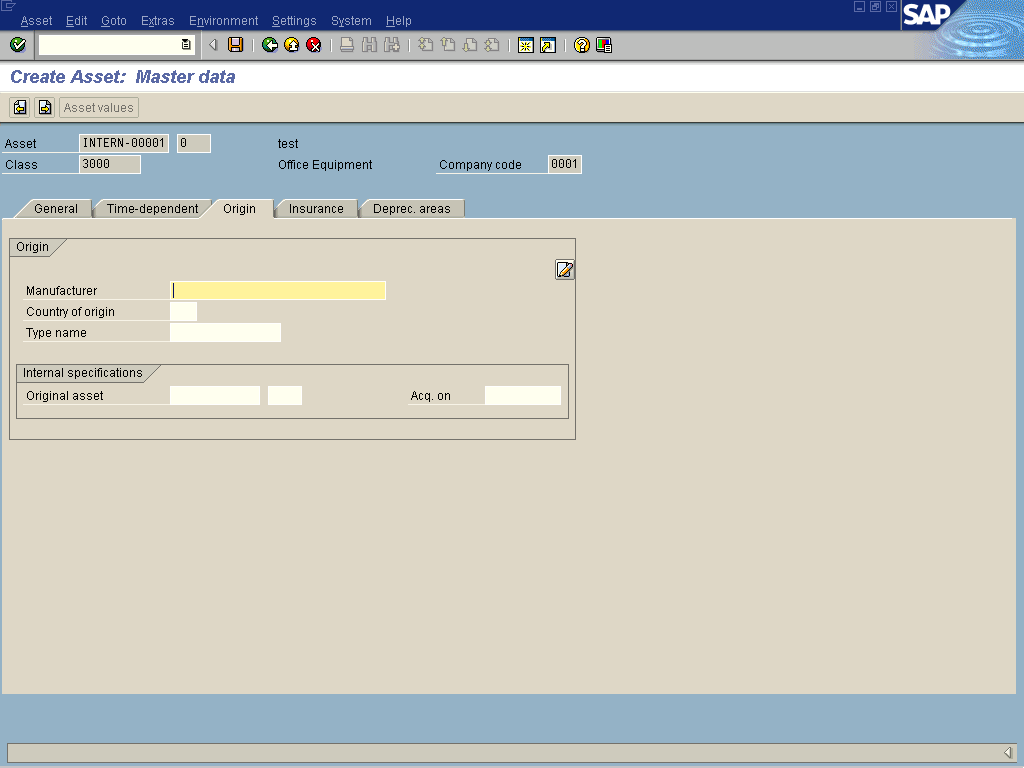The width and height of the screenshot is (1024, 768).
Task: Click the next tab page icon
Action: (x=44, y=107)
